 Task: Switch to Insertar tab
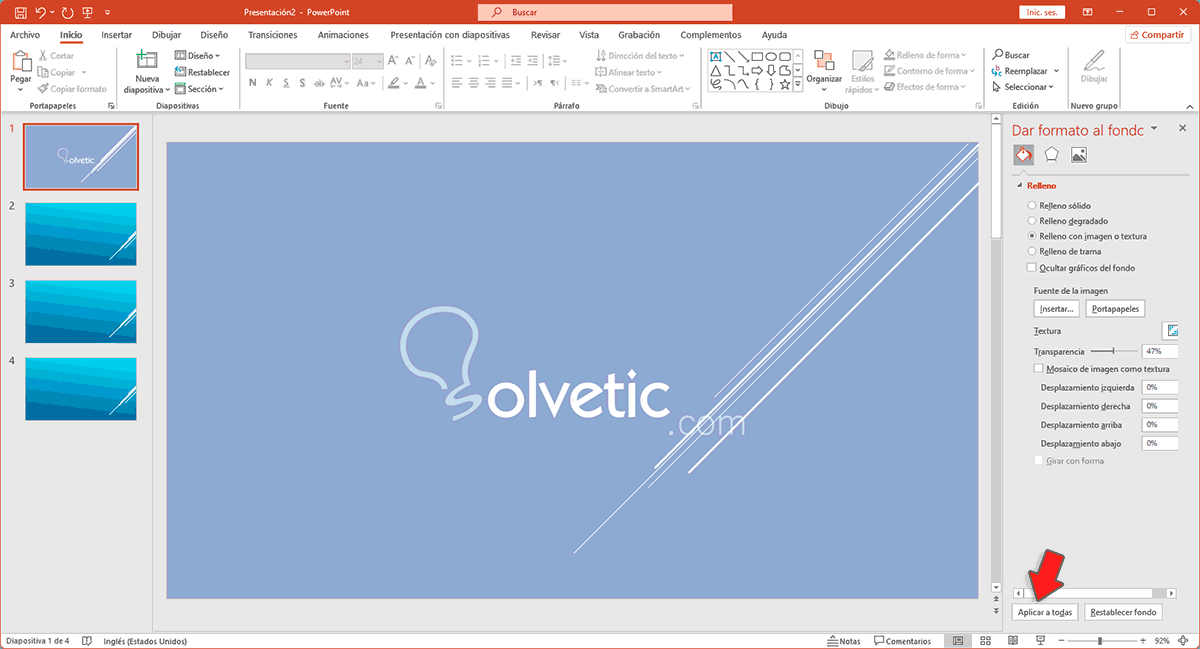117,35
